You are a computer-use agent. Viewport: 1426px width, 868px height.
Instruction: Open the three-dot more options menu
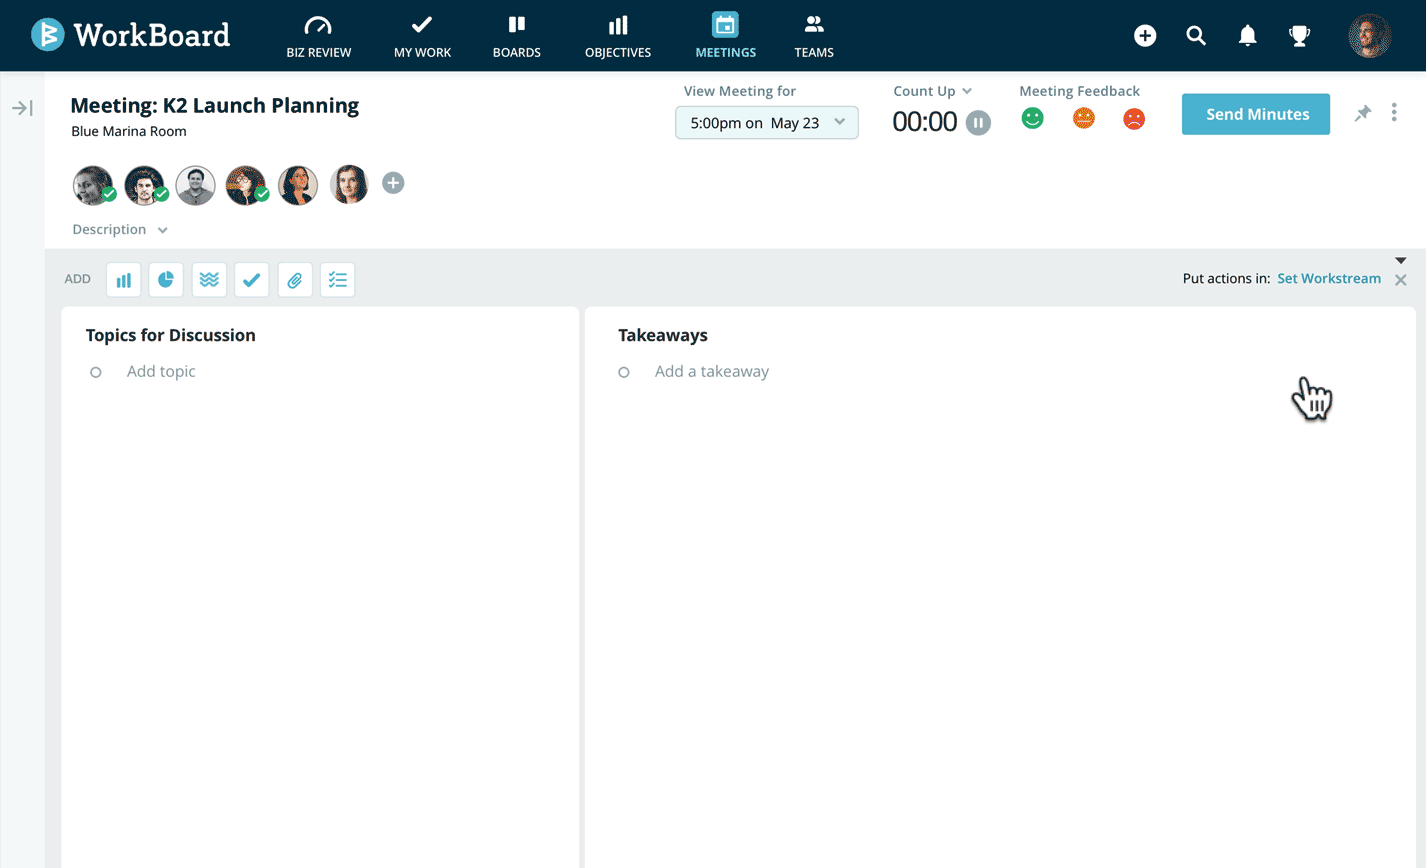click(x=1394, y=113)
